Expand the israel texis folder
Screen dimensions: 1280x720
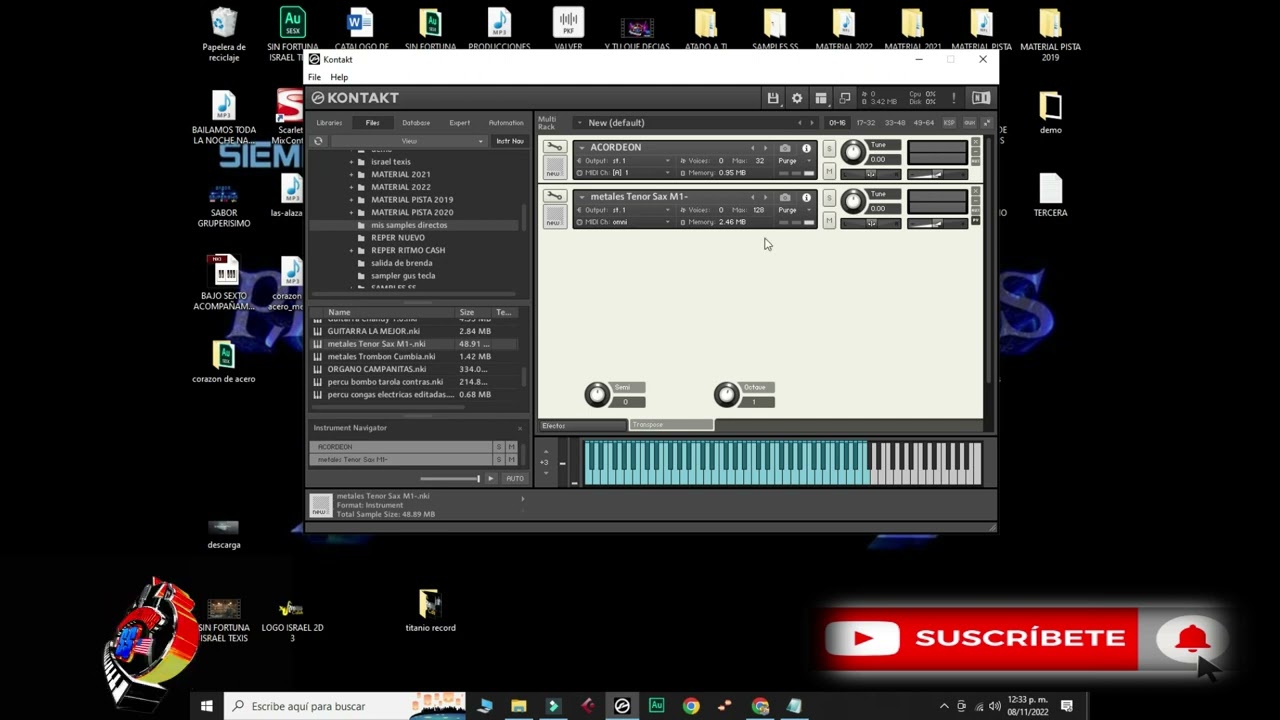[351, 162]
